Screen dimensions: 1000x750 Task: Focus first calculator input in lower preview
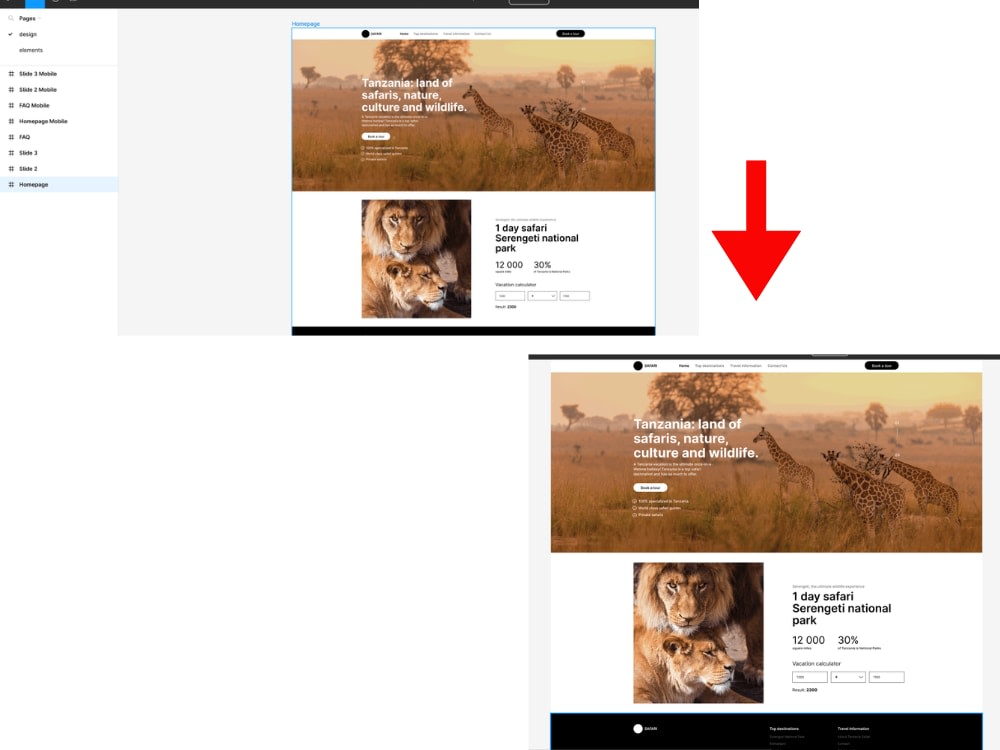tap(810, 677)
